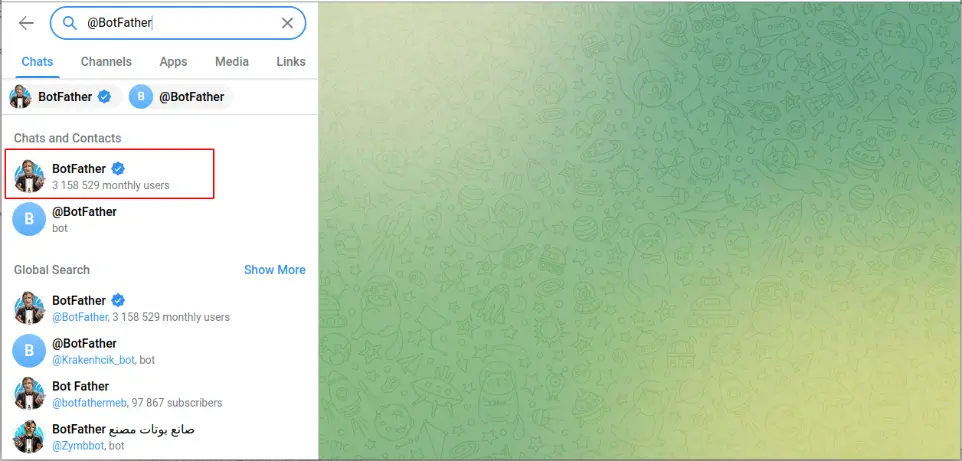Click the magnifier icon in the search box

(70, 23)
